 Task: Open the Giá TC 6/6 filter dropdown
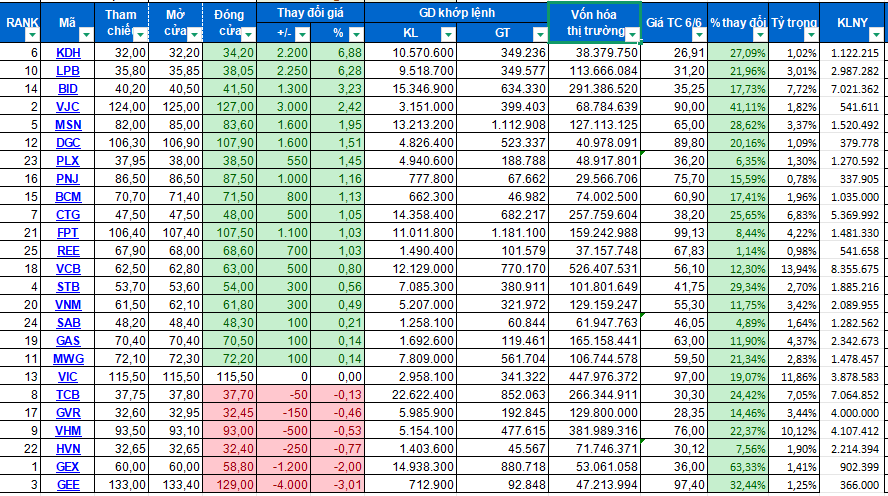699,35
